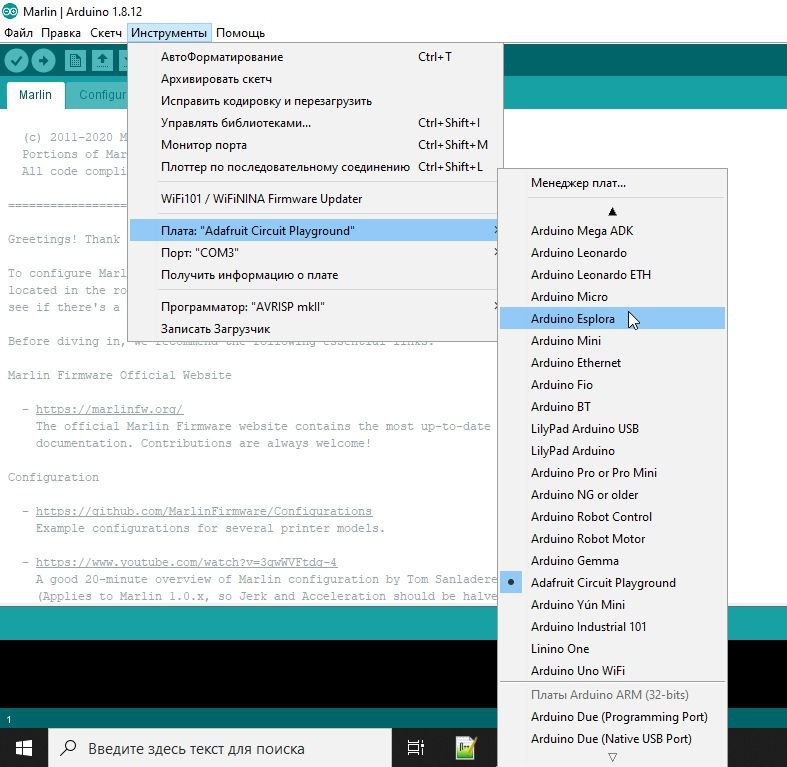Viewport: 787px width, 767px height.
Task: Click the Task View taskbar icon
Action: [x=416, y=748]
